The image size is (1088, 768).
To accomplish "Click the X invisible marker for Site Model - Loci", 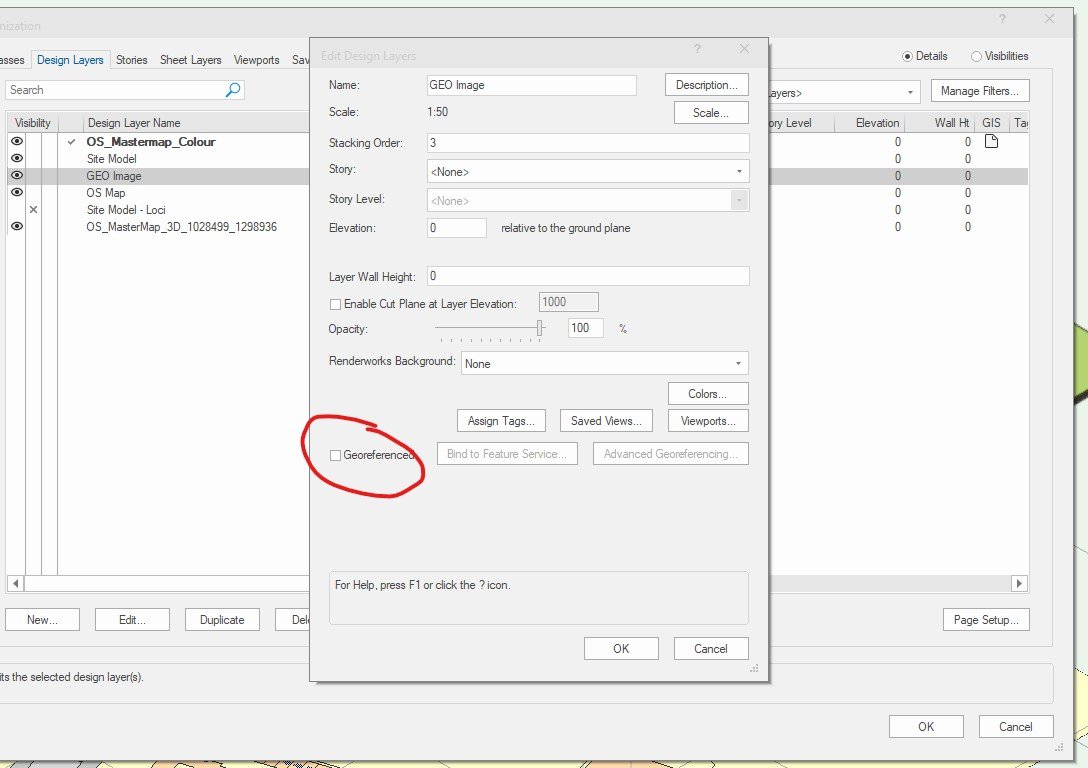I will [33, 210].
